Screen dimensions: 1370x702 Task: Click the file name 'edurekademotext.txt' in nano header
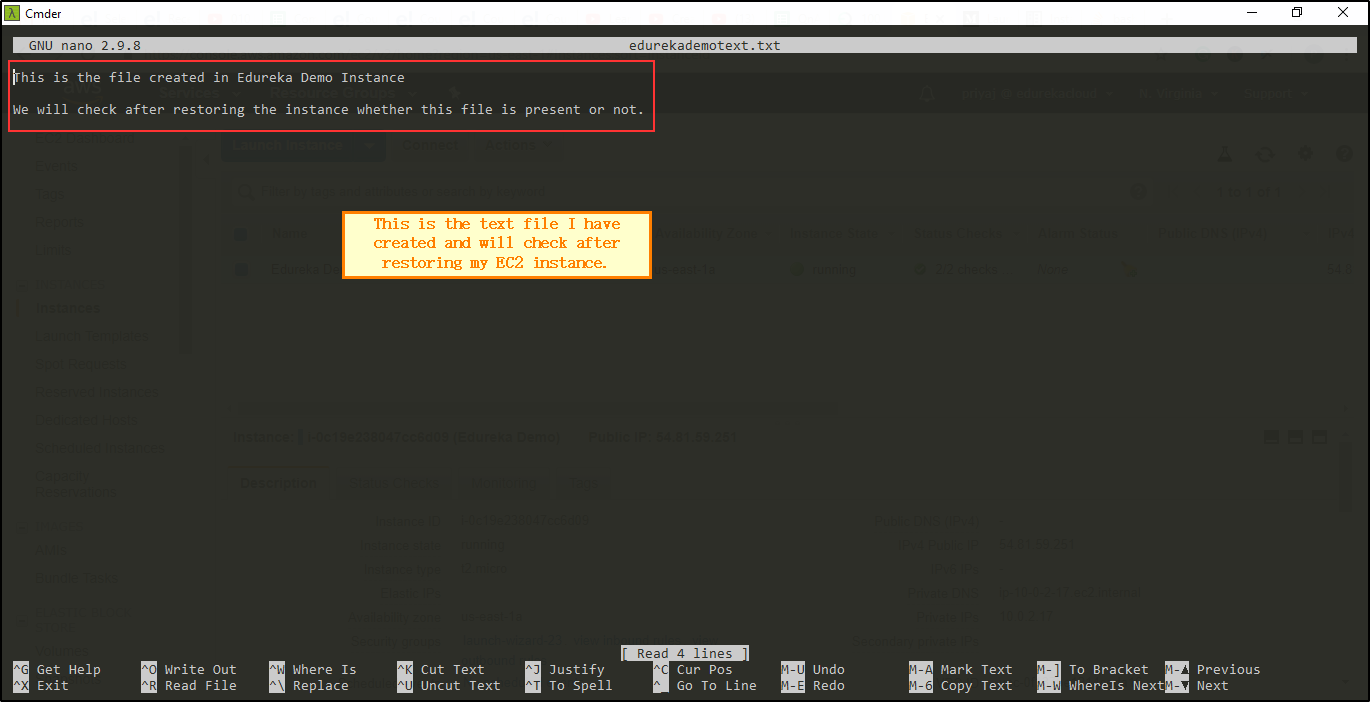click(x=705, y=46)
